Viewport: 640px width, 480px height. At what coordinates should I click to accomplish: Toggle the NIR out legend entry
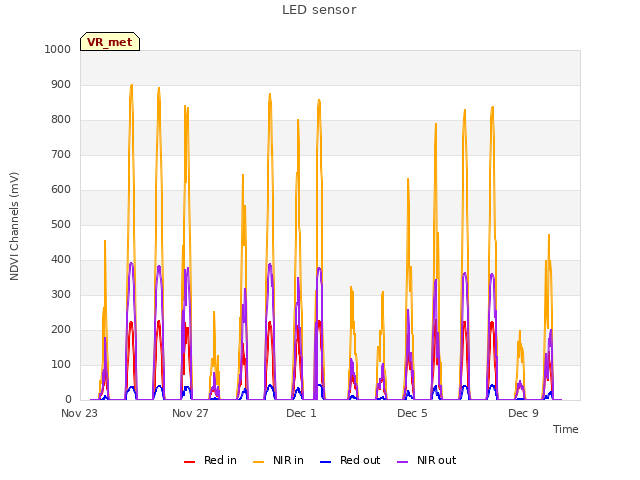[427, 460]
